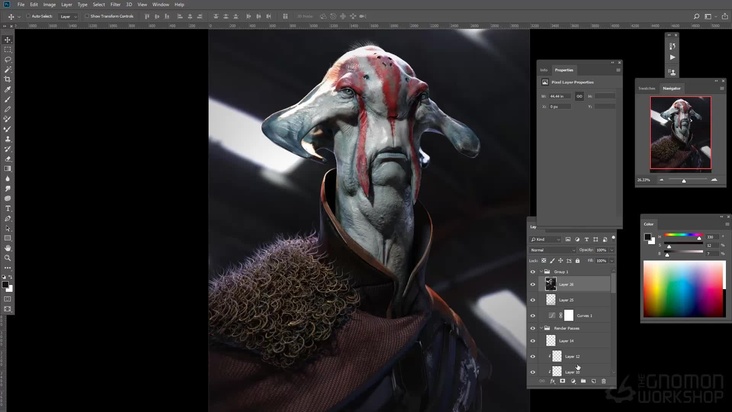Open the Window menu
The image size is (732, 412).
(x=161, y=4)
